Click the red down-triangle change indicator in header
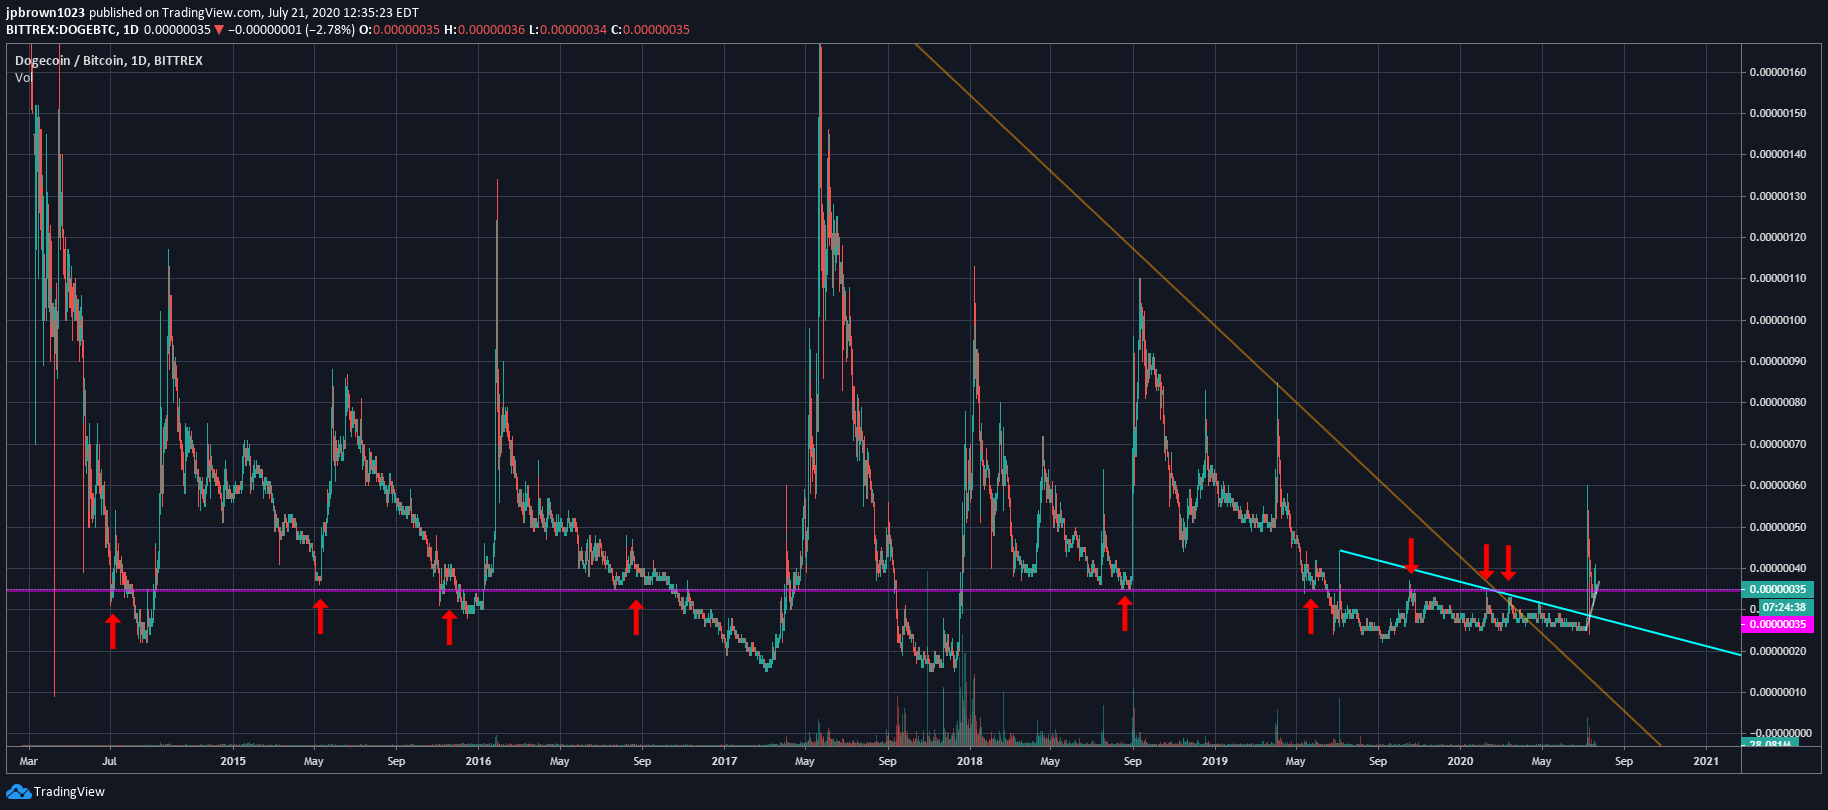Screen dimensions: 1828x810 [219, 30]
